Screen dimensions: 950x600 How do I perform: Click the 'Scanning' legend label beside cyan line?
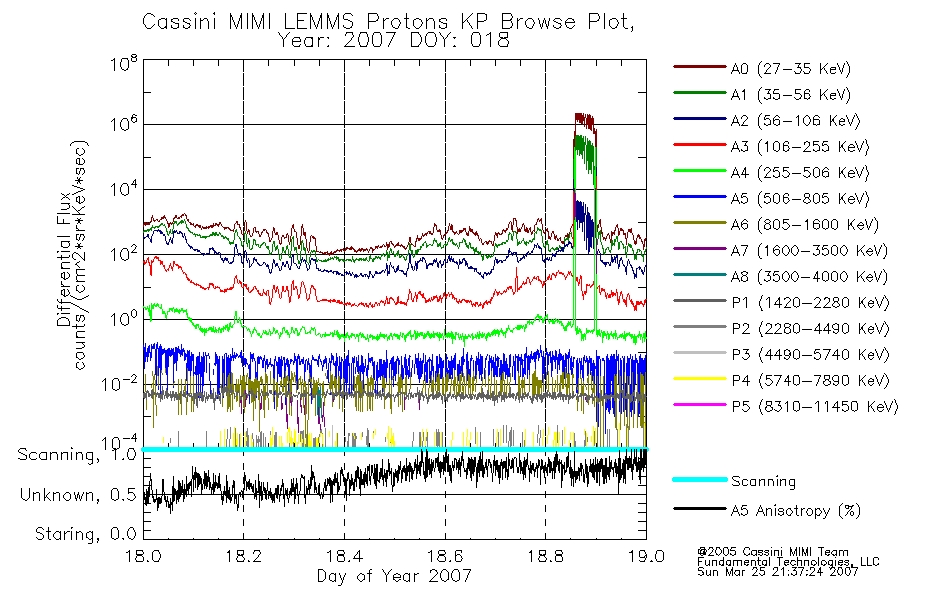pyautogui.click(x=763, y=482)
